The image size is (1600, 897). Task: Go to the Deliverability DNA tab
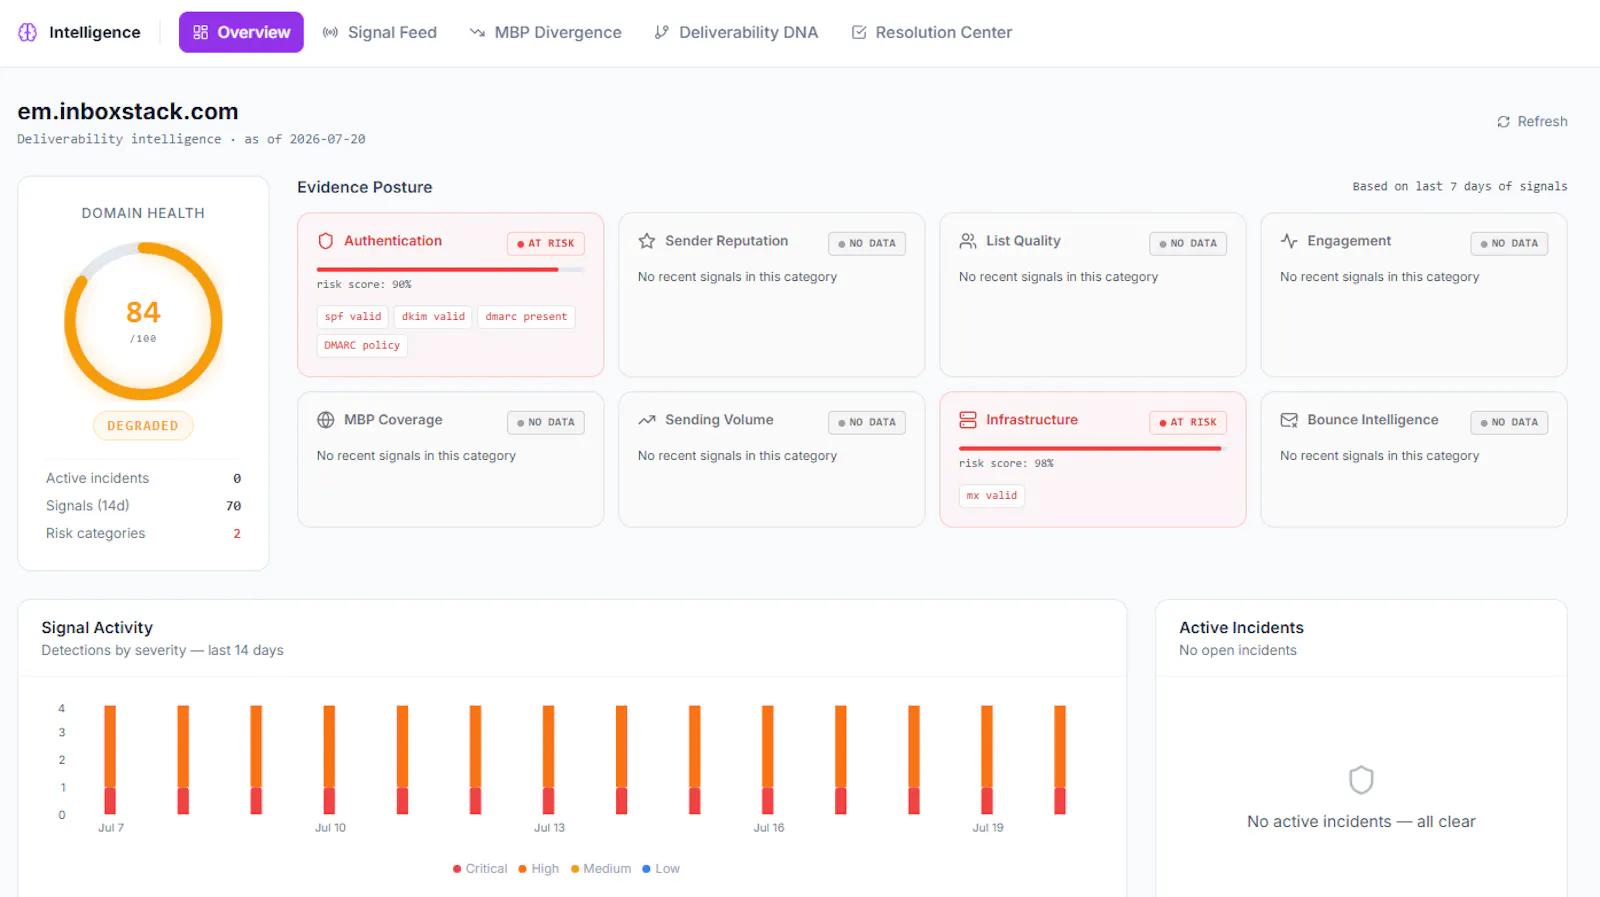(736, 32)
